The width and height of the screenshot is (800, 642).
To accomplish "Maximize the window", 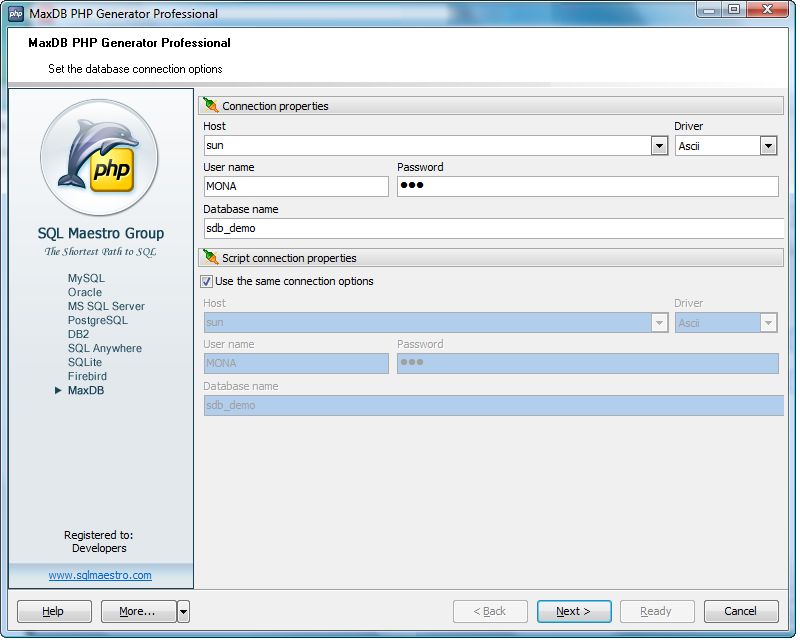I will 736,10.
